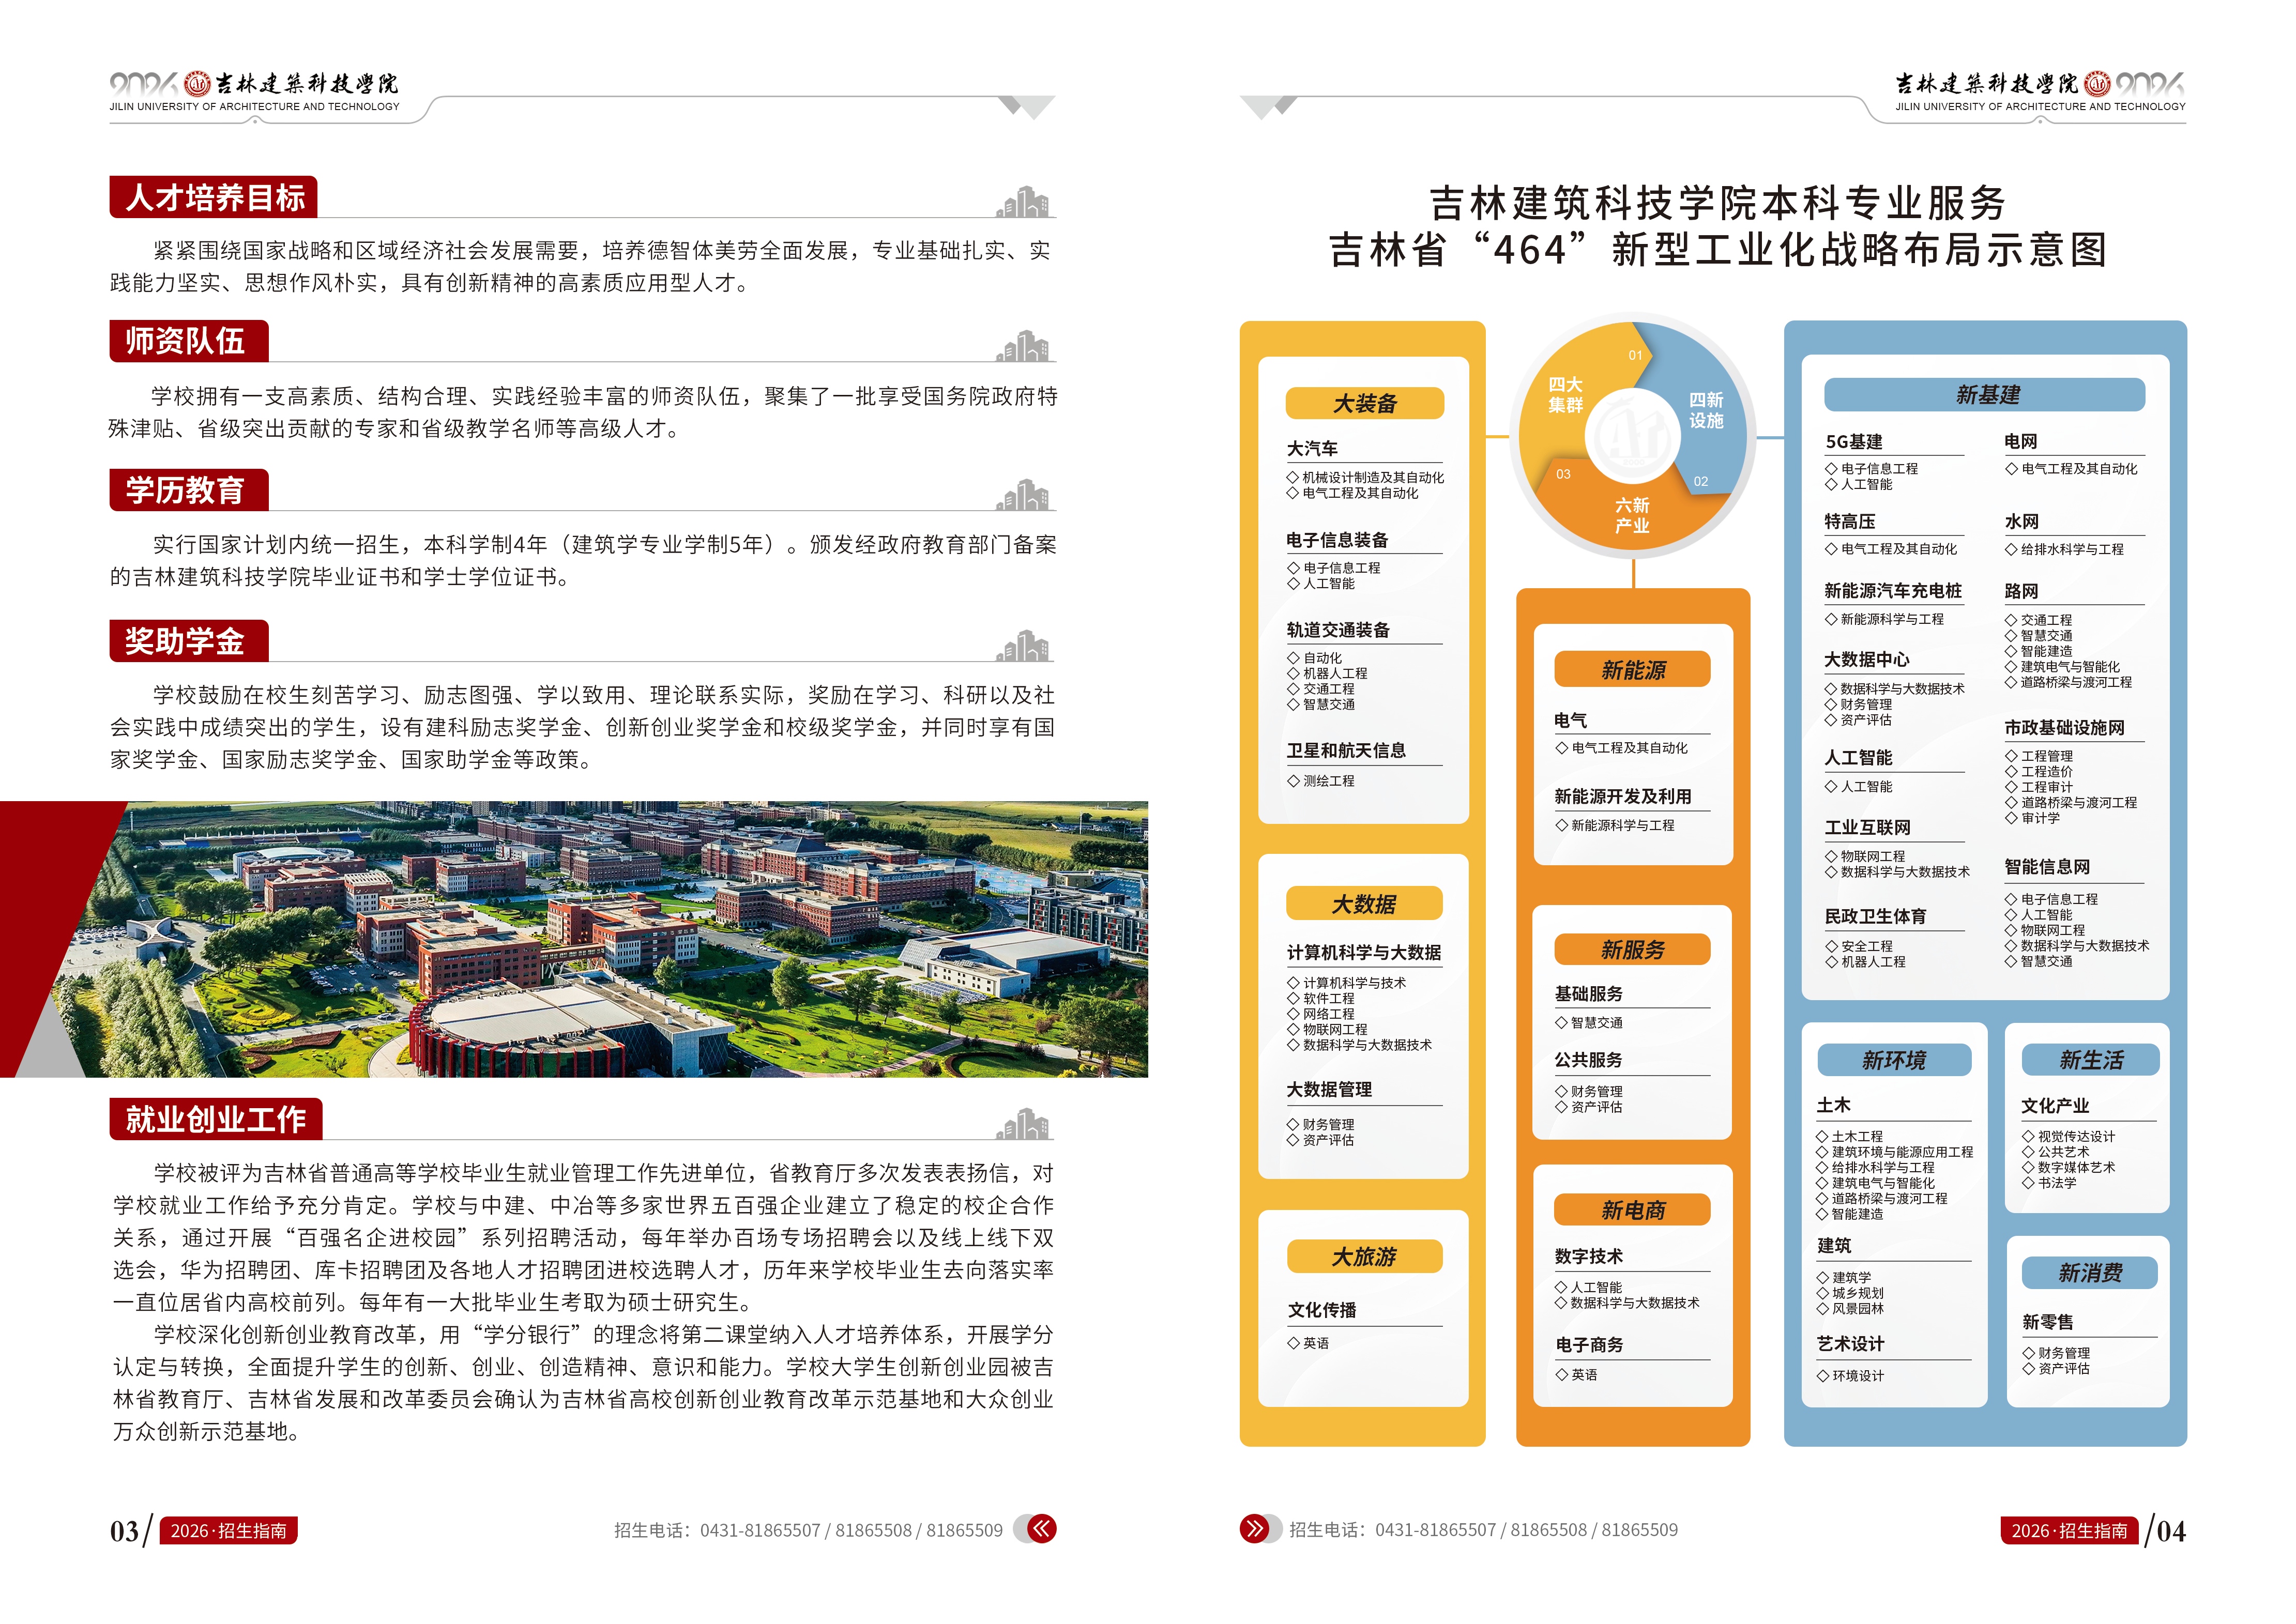Click the 数字技术 subheading

pyautogui.click(x=1588, y=1256)
